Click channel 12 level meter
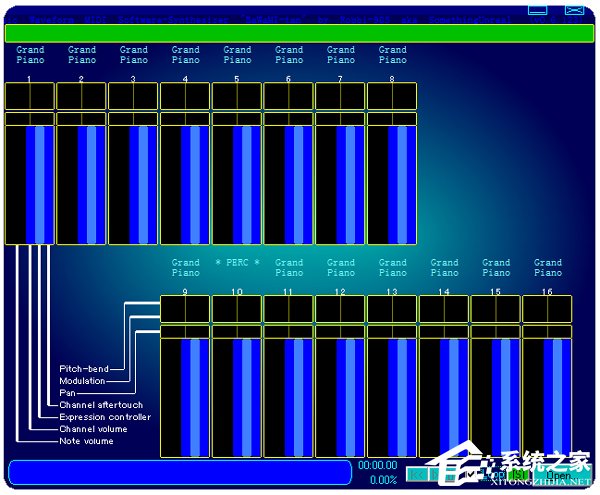This screenshot has height=495, width=600. click(340, 397)
